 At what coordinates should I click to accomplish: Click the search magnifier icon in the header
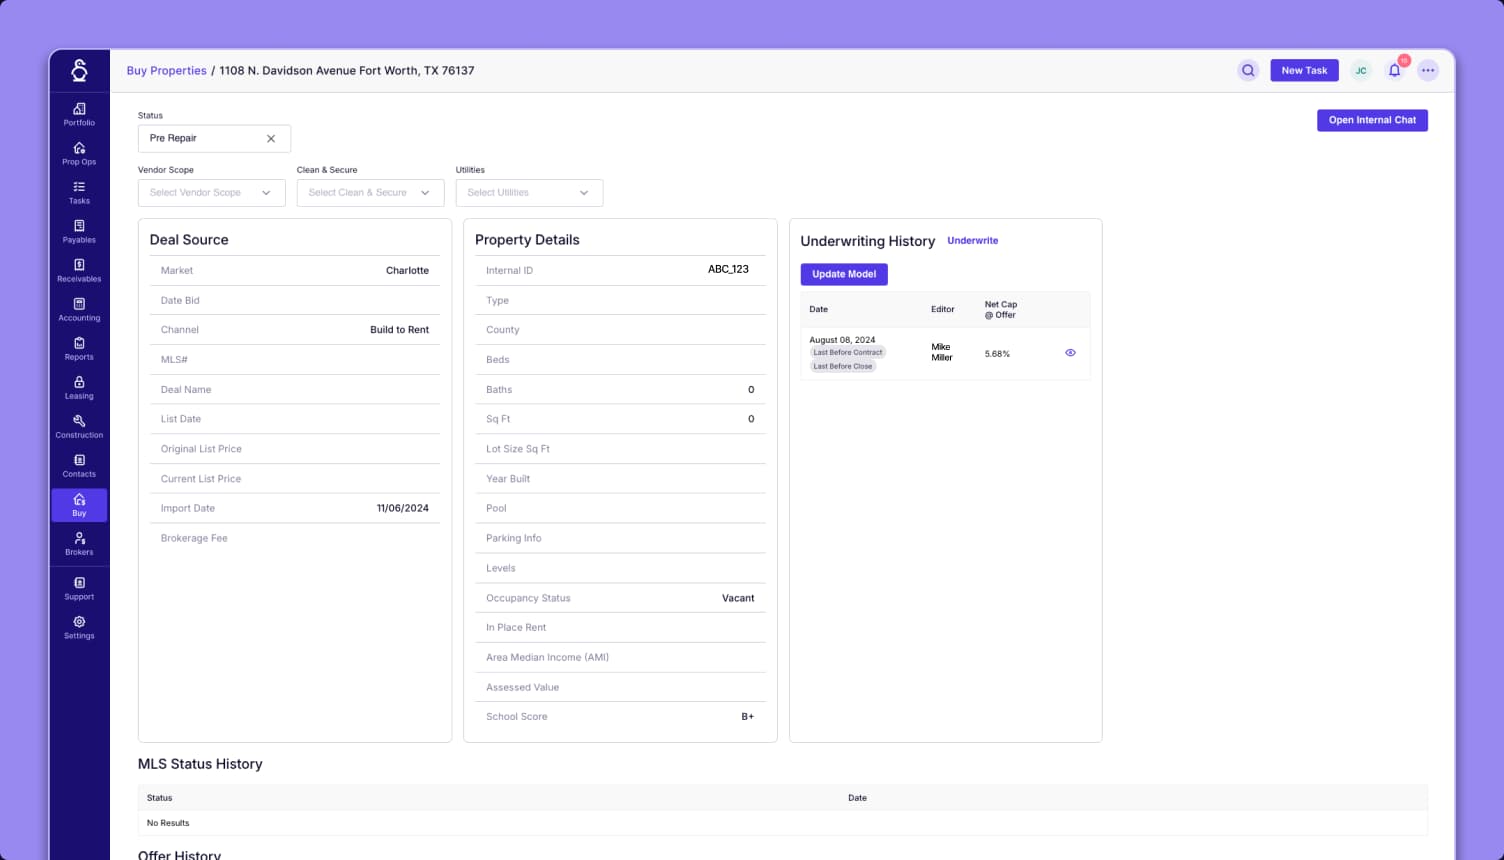1248,70
